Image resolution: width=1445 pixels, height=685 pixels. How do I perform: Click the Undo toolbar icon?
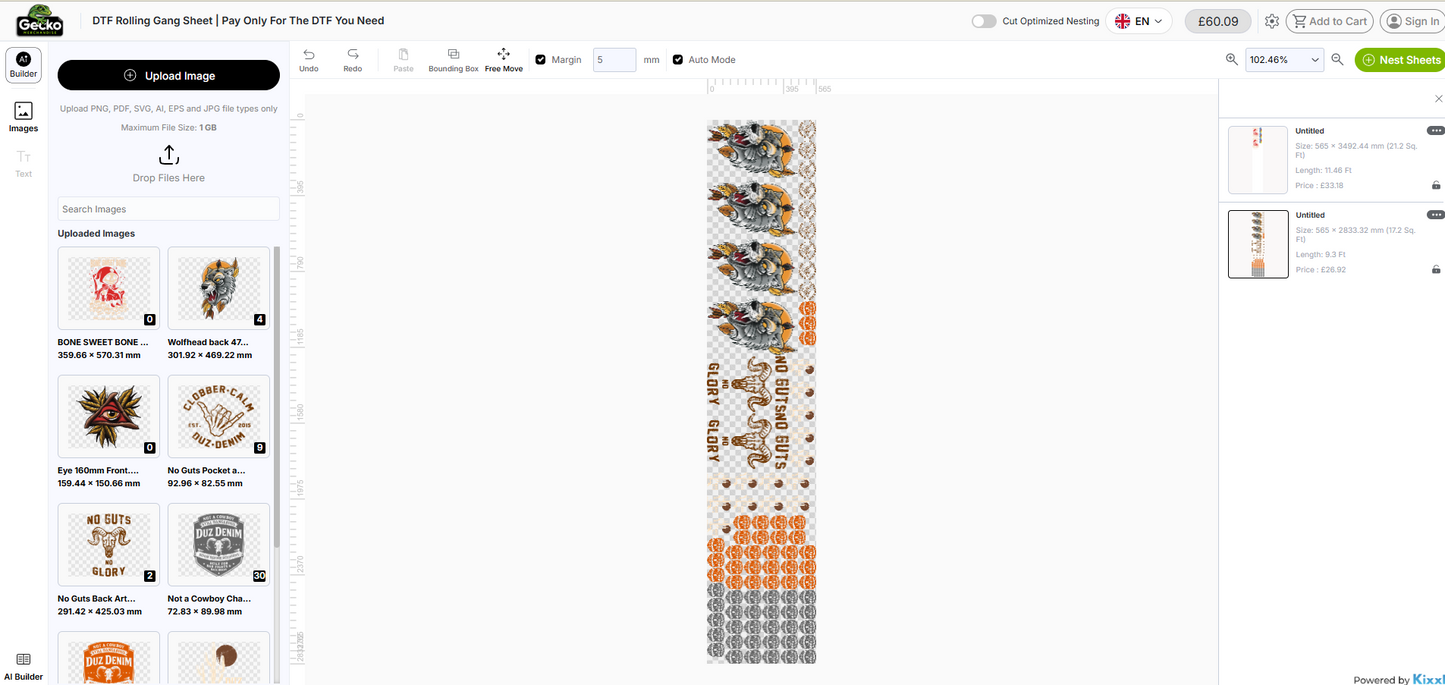(x=309, y=60)
